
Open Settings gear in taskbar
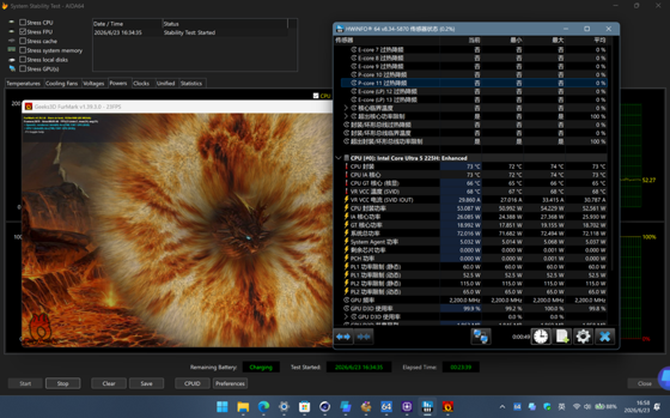pos(284,407)
